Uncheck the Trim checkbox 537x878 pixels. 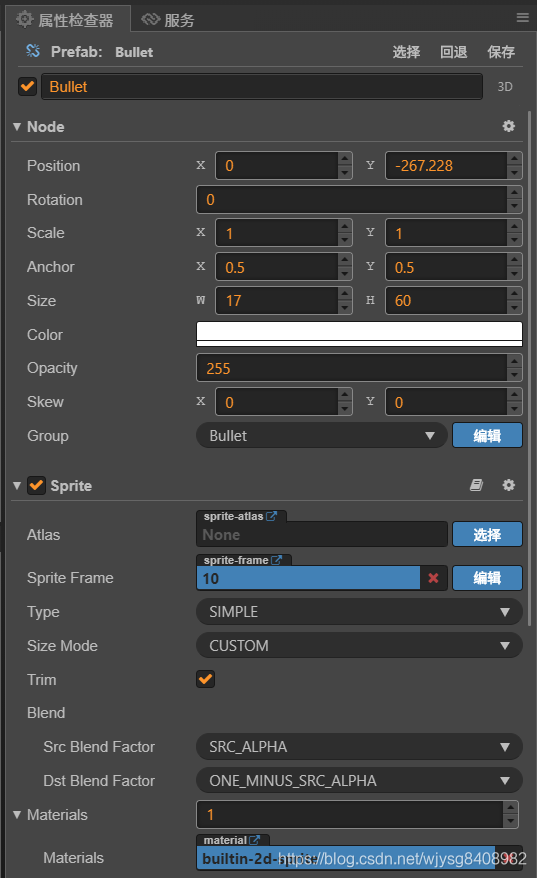(x=206, y=679)
